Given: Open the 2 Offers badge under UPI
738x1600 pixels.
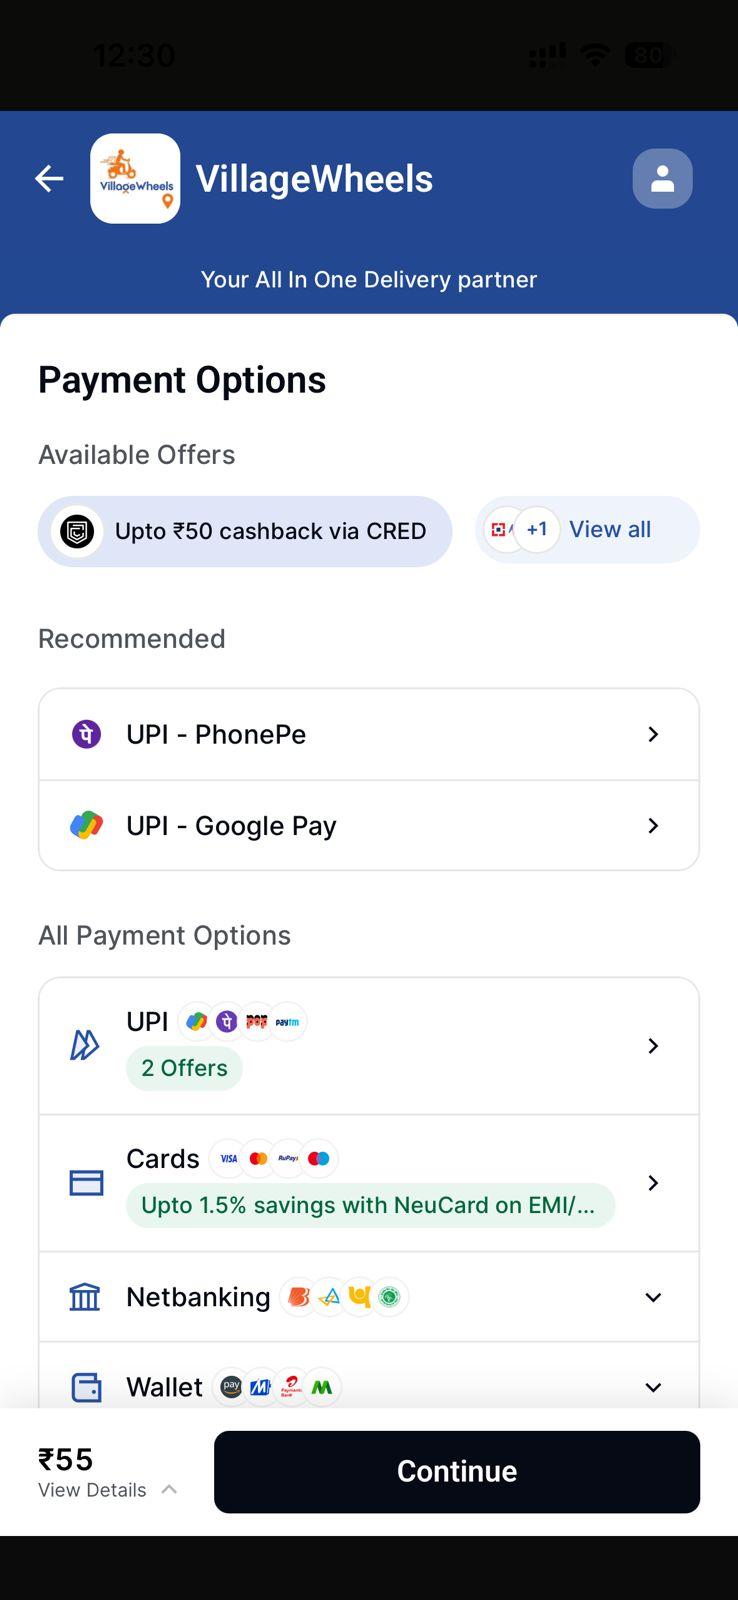Looking at the screenshot, I should pos(184,1068).
